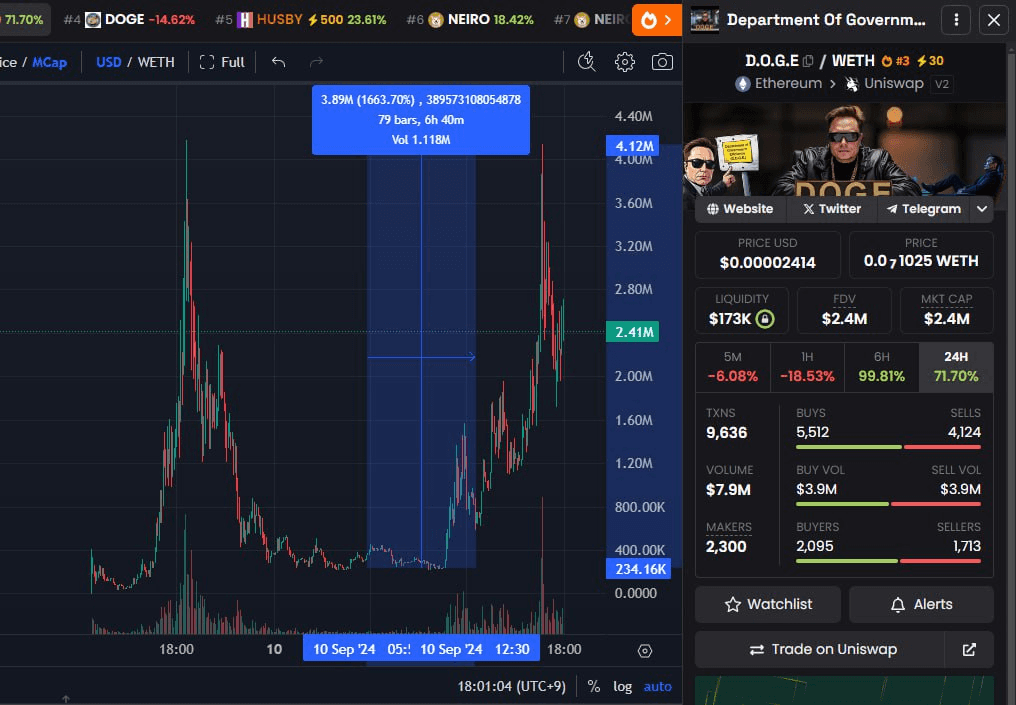Image resolution: width=1016 pixels, height=705 pixels.
Task: Select the 24H timeframe tab
Action: click(956, 367)
